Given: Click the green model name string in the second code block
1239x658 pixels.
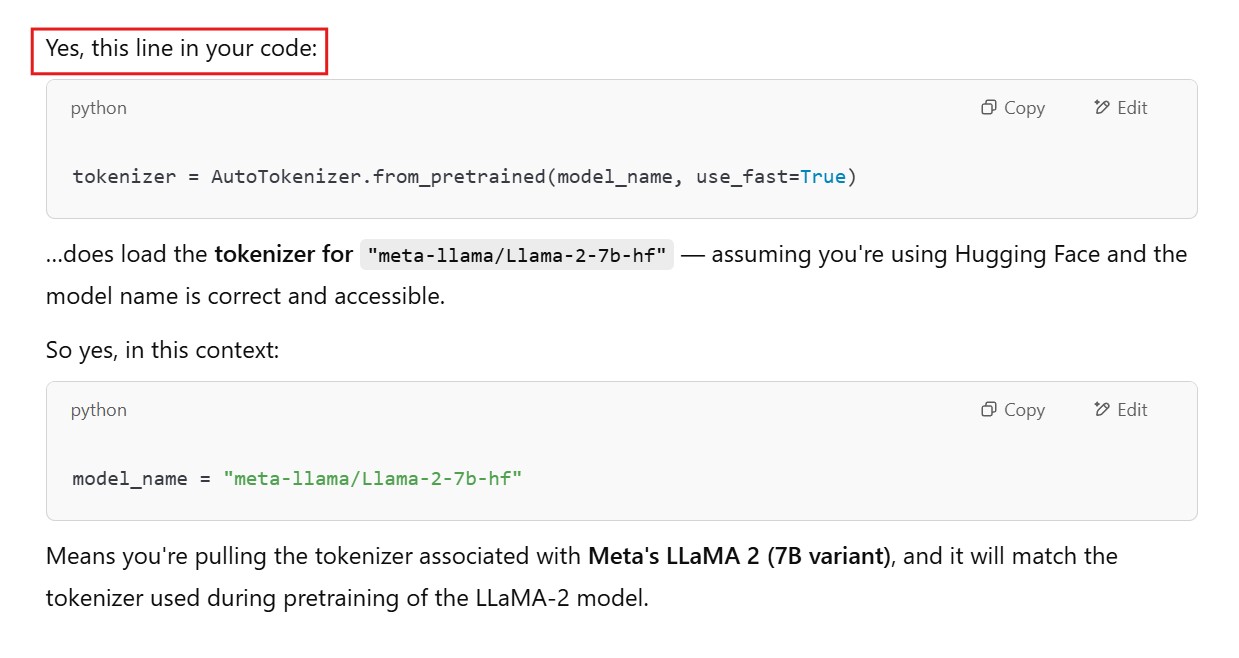Looking at the screenshot, I should pyautogui.click(x=373, y=479).
